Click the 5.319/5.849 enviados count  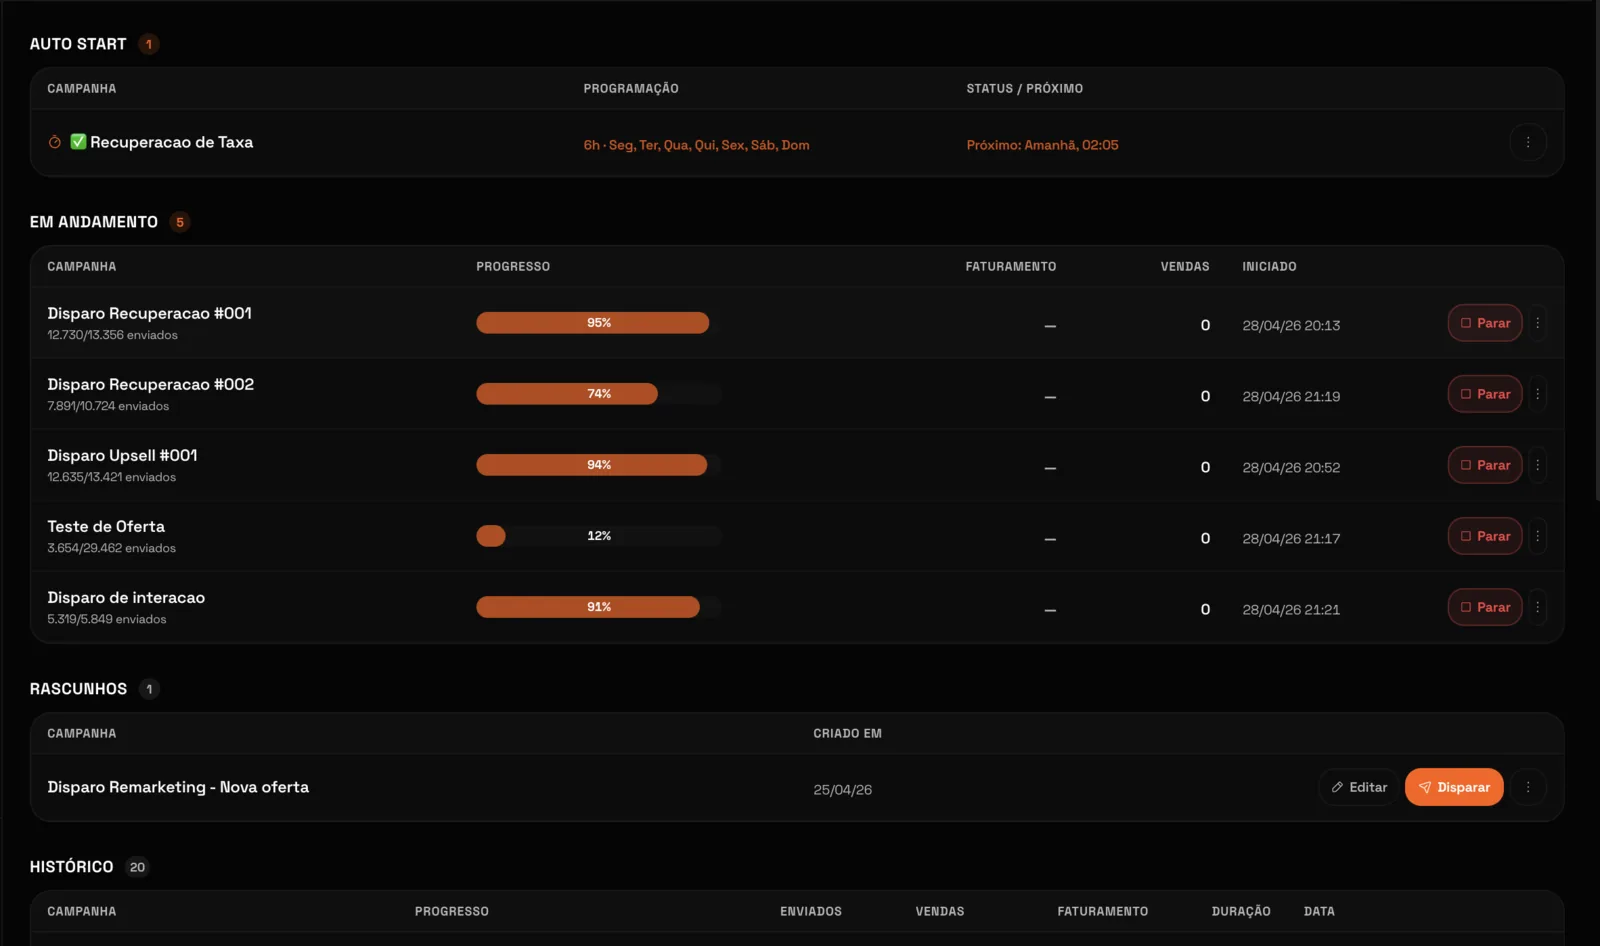[107, 619]
